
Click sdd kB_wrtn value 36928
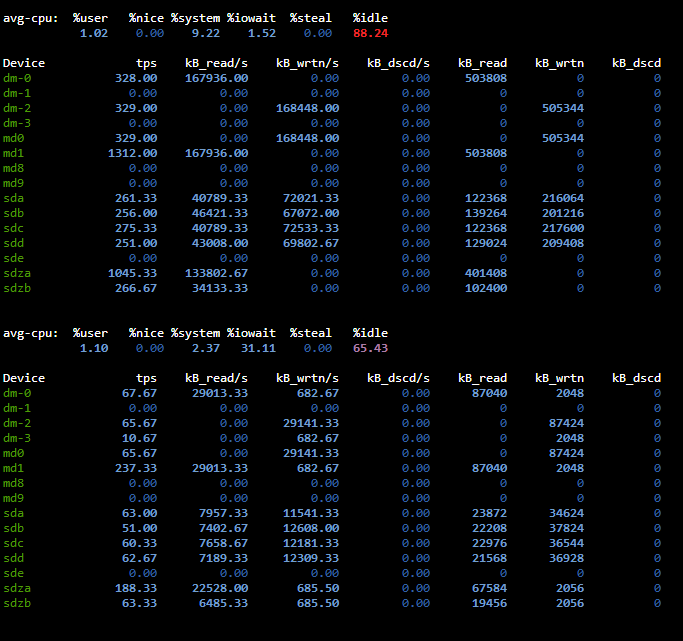tap(566, 558)
